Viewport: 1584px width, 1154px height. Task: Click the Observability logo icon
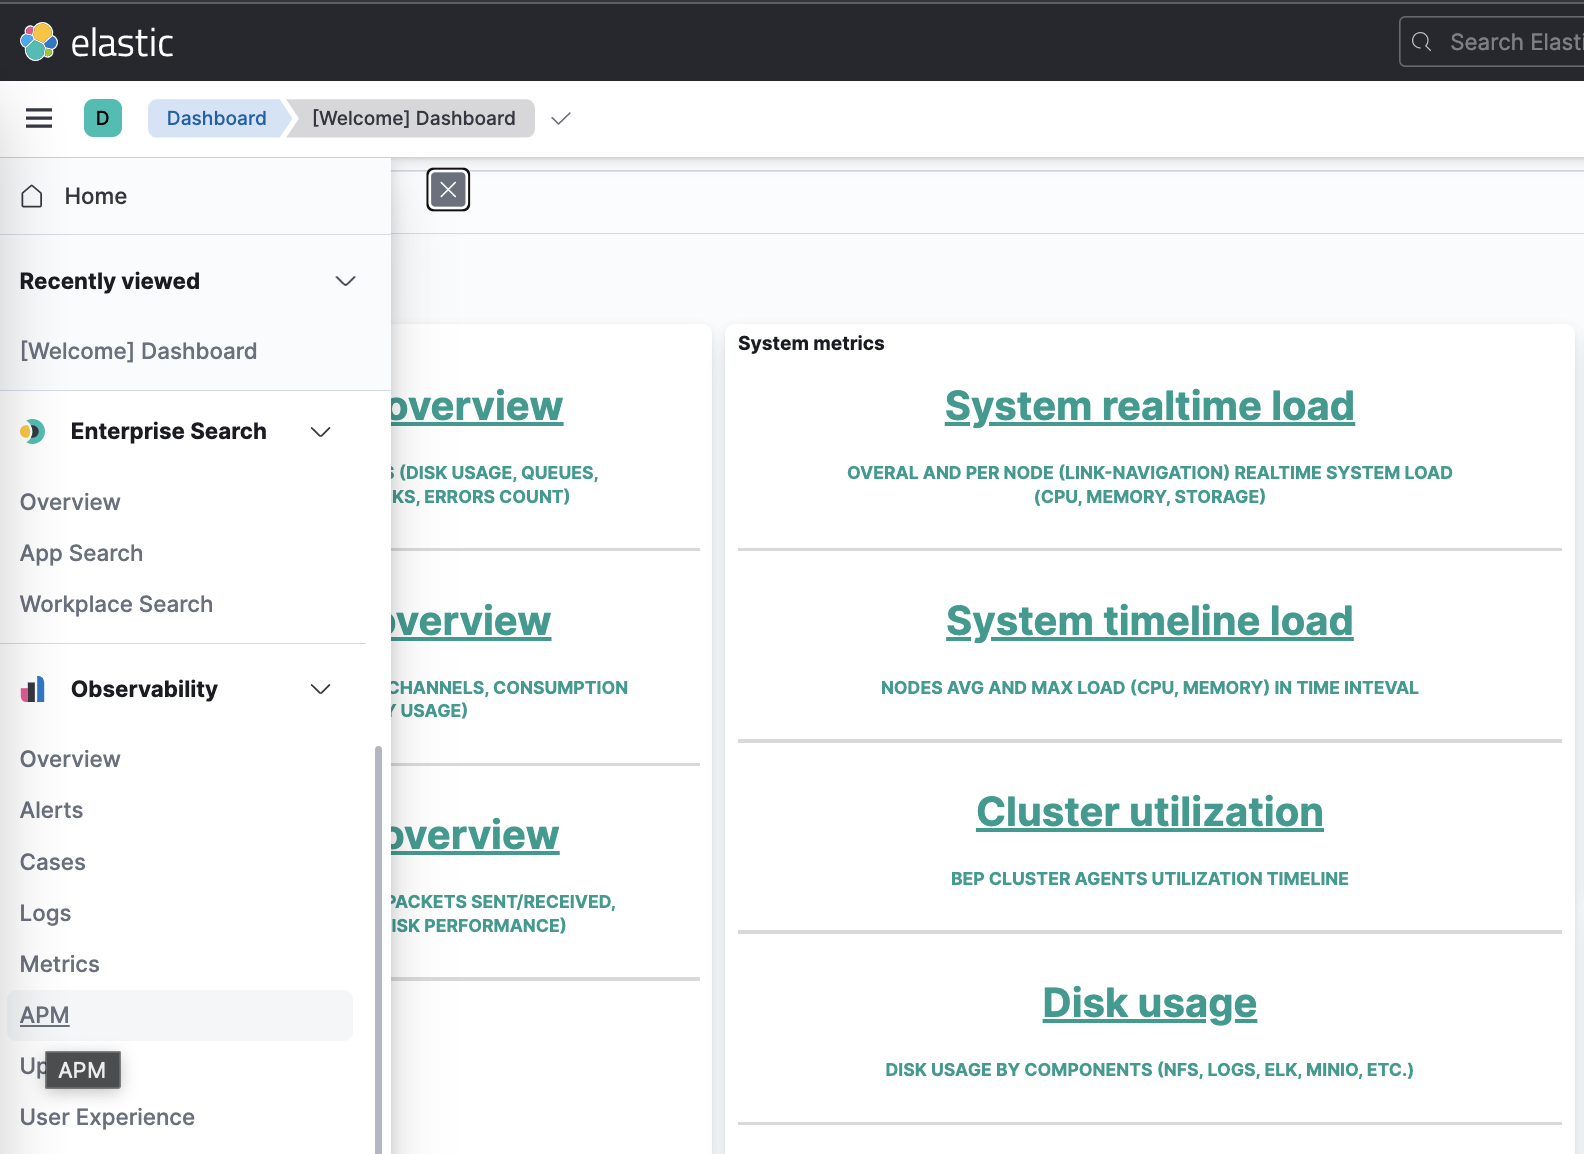click(x=33, y=689)
